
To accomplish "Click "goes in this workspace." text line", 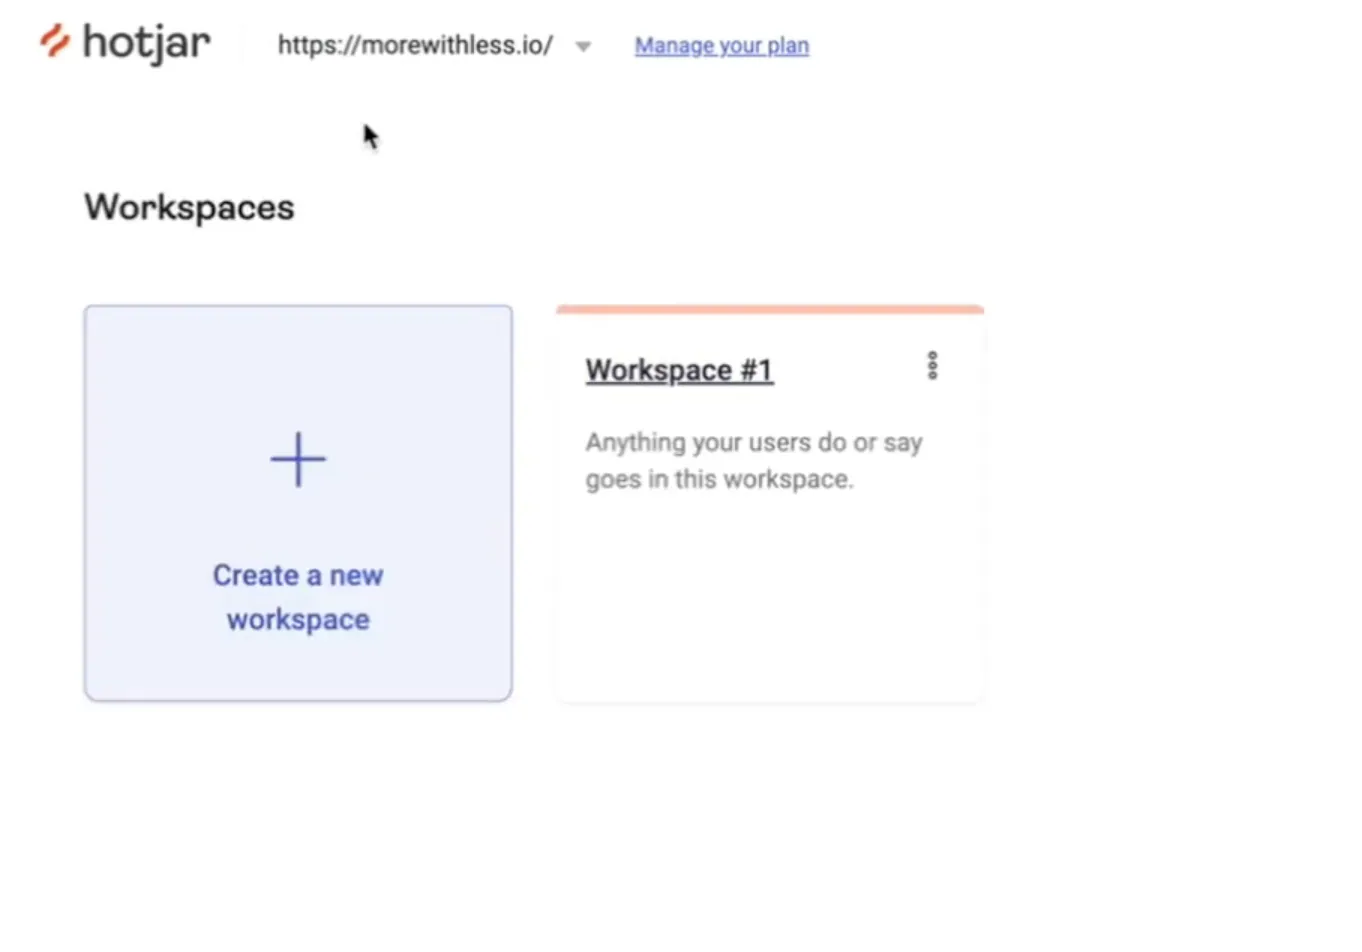I will (719, 480).
